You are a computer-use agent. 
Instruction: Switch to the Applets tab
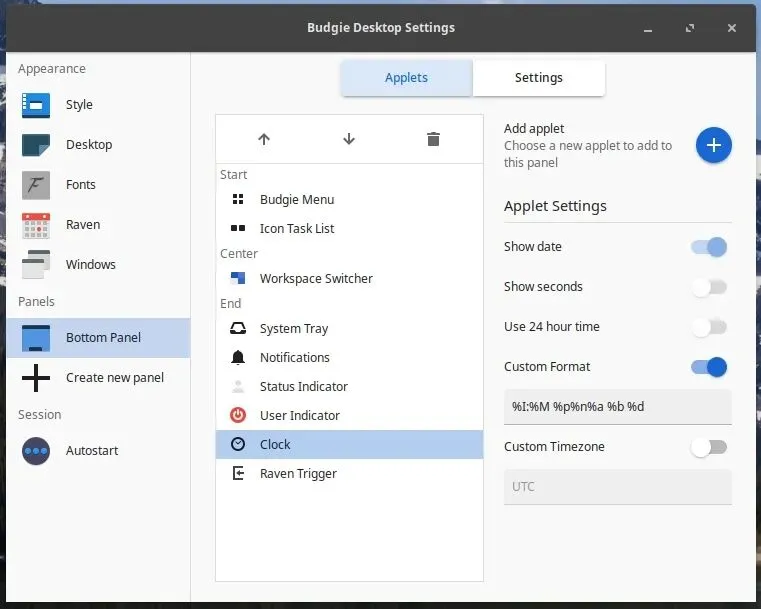coord(406,78)
